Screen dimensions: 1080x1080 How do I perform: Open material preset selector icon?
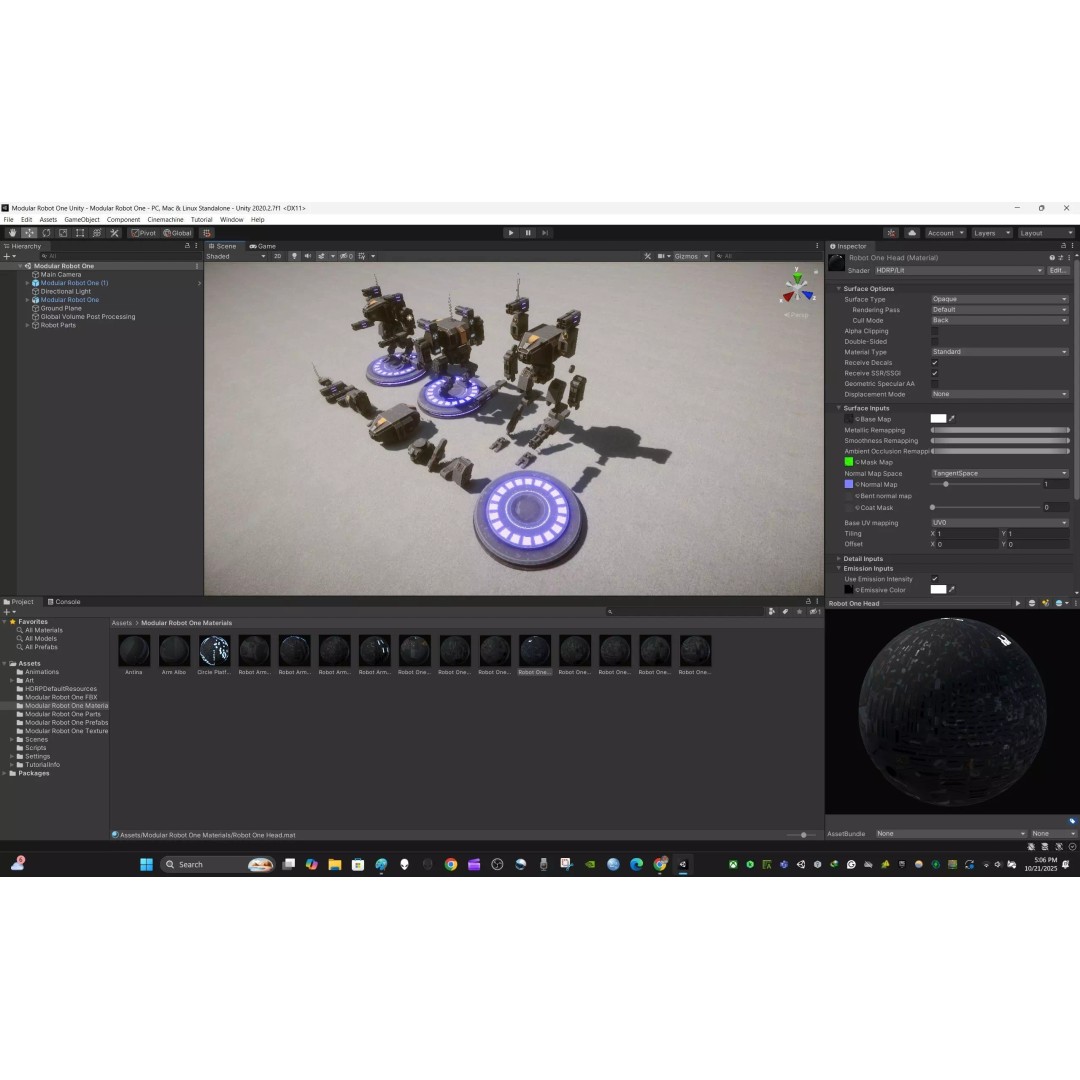1061,258
